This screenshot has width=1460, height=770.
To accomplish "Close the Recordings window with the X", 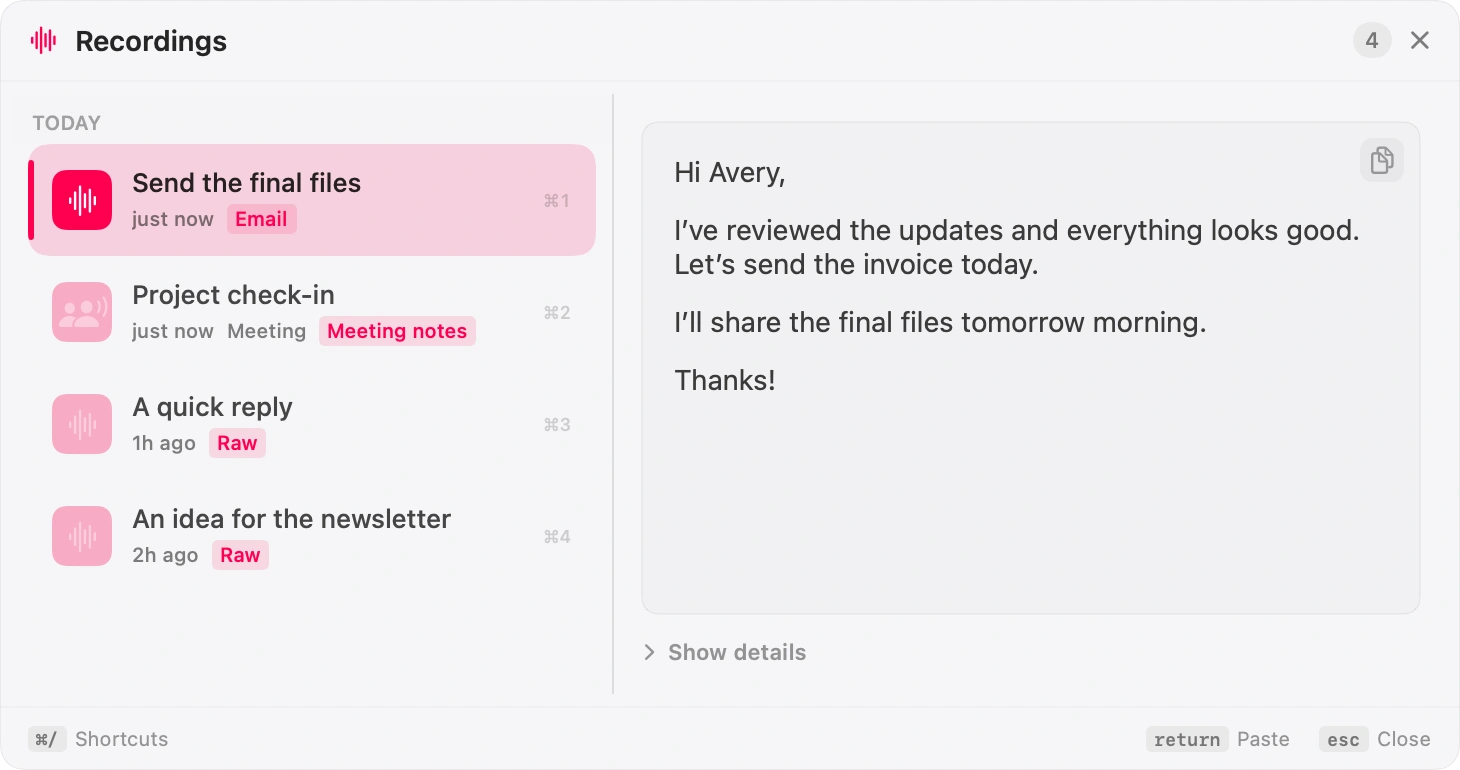I will 1420,40.
